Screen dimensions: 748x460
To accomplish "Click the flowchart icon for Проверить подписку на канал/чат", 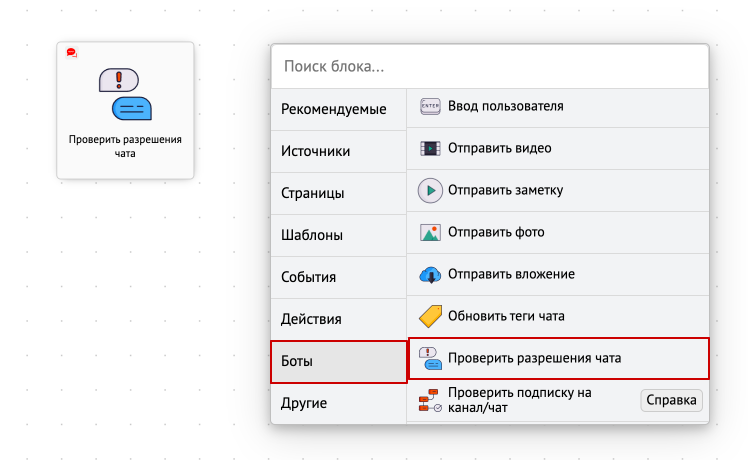I will (x=430, y=400).
